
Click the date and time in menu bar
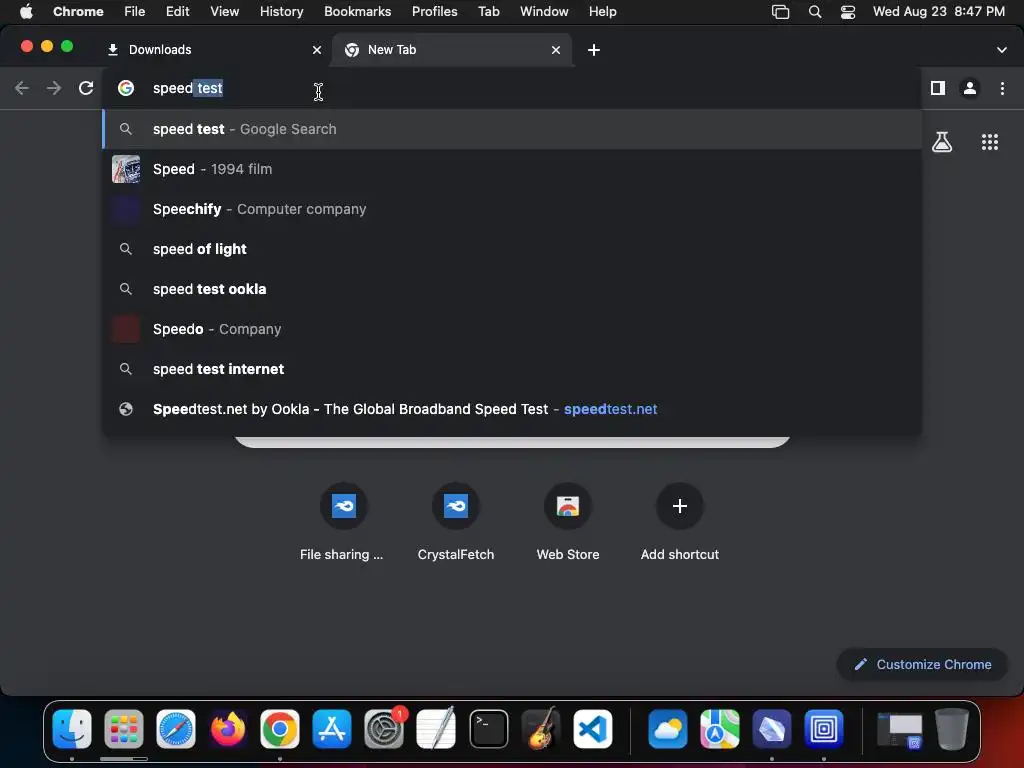938,11
